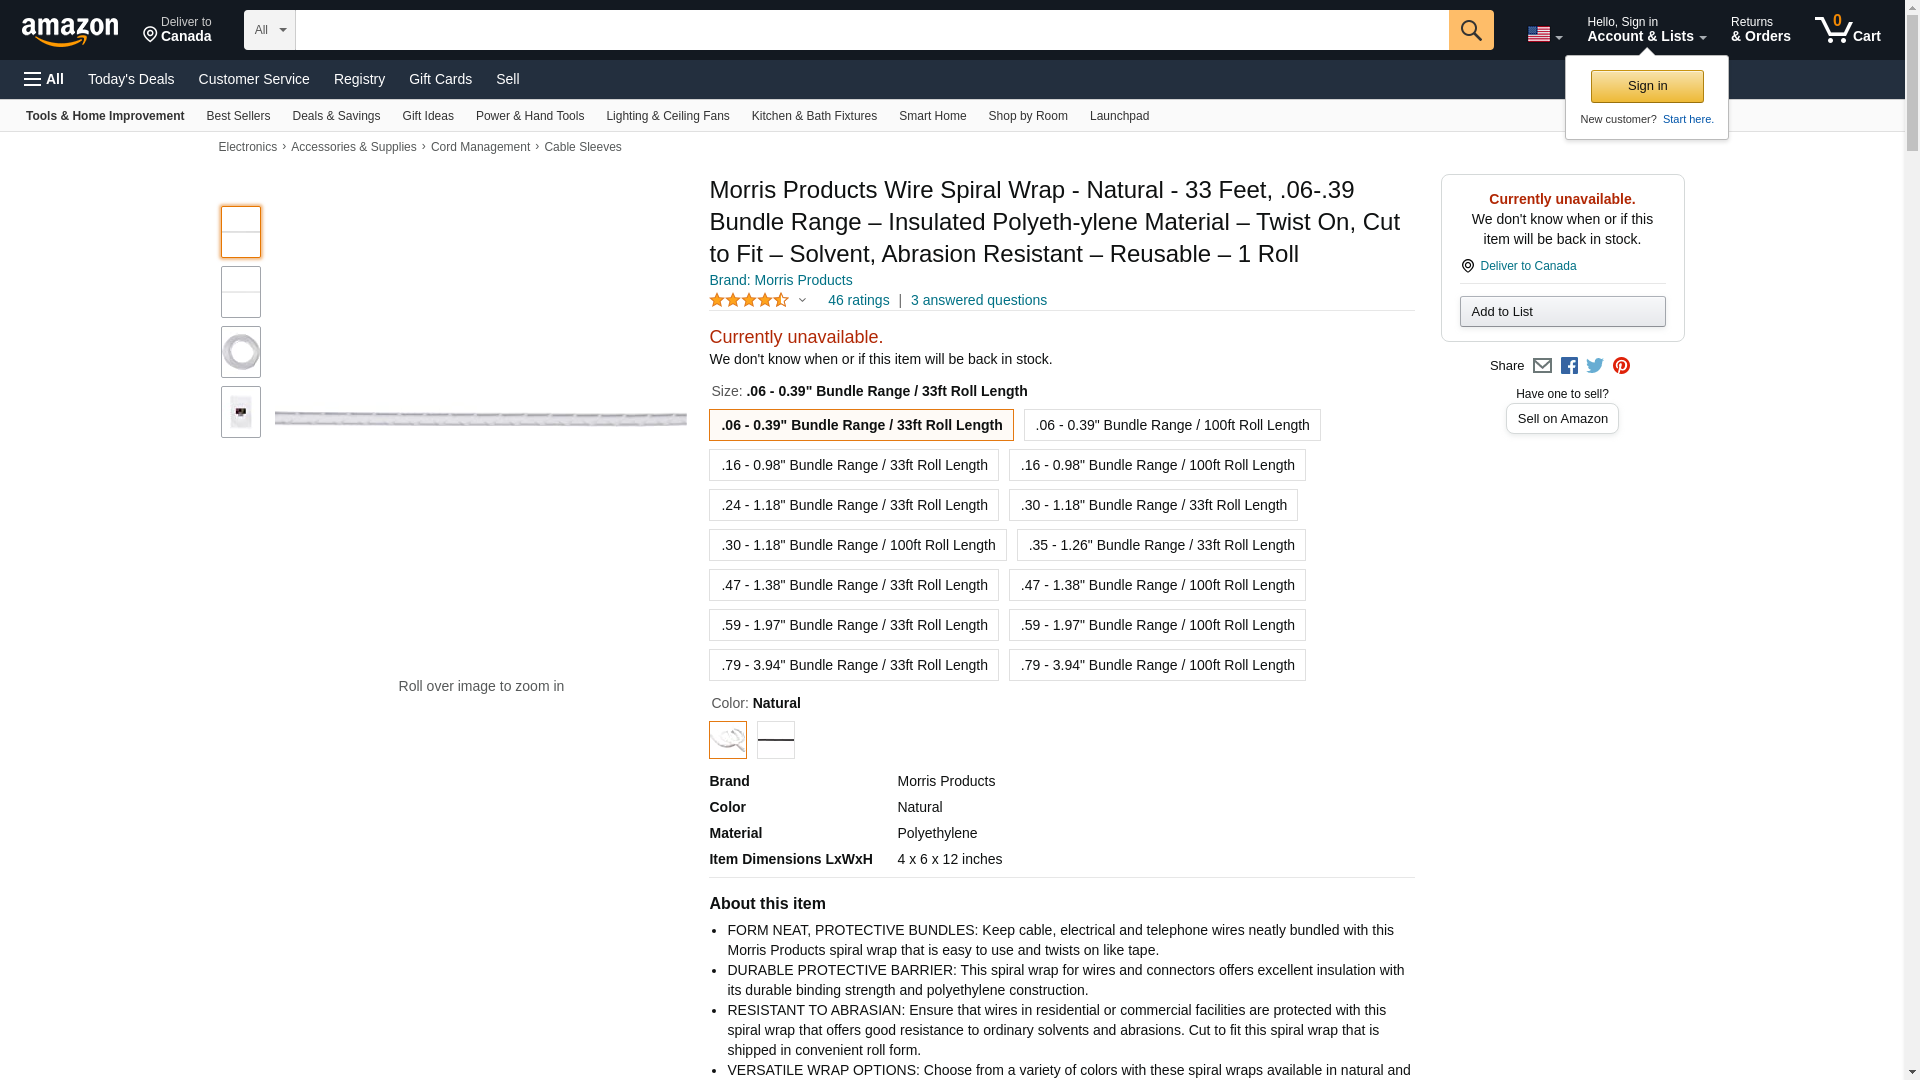Select the black color swatch
Viewport: 1920px width, 1080px height.
[x=775, y=740]
